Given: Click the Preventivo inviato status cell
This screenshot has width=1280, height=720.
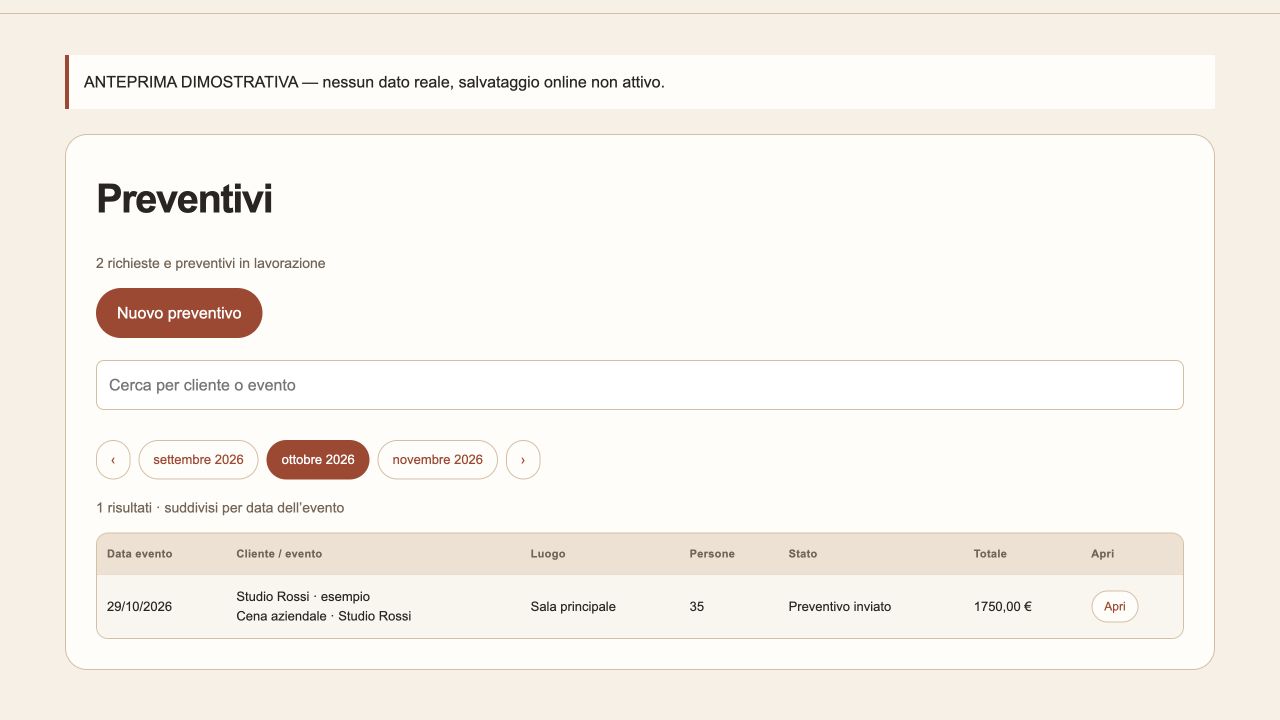Looking at the screenshot, I should pyautogui.click(x=840, y=606).
